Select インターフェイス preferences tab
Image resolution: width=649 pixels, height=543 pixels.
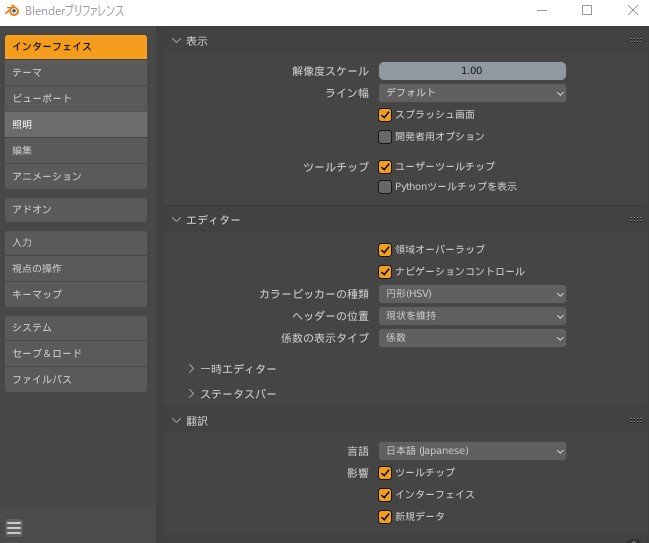pyautogui.click(x=76, y=47)
